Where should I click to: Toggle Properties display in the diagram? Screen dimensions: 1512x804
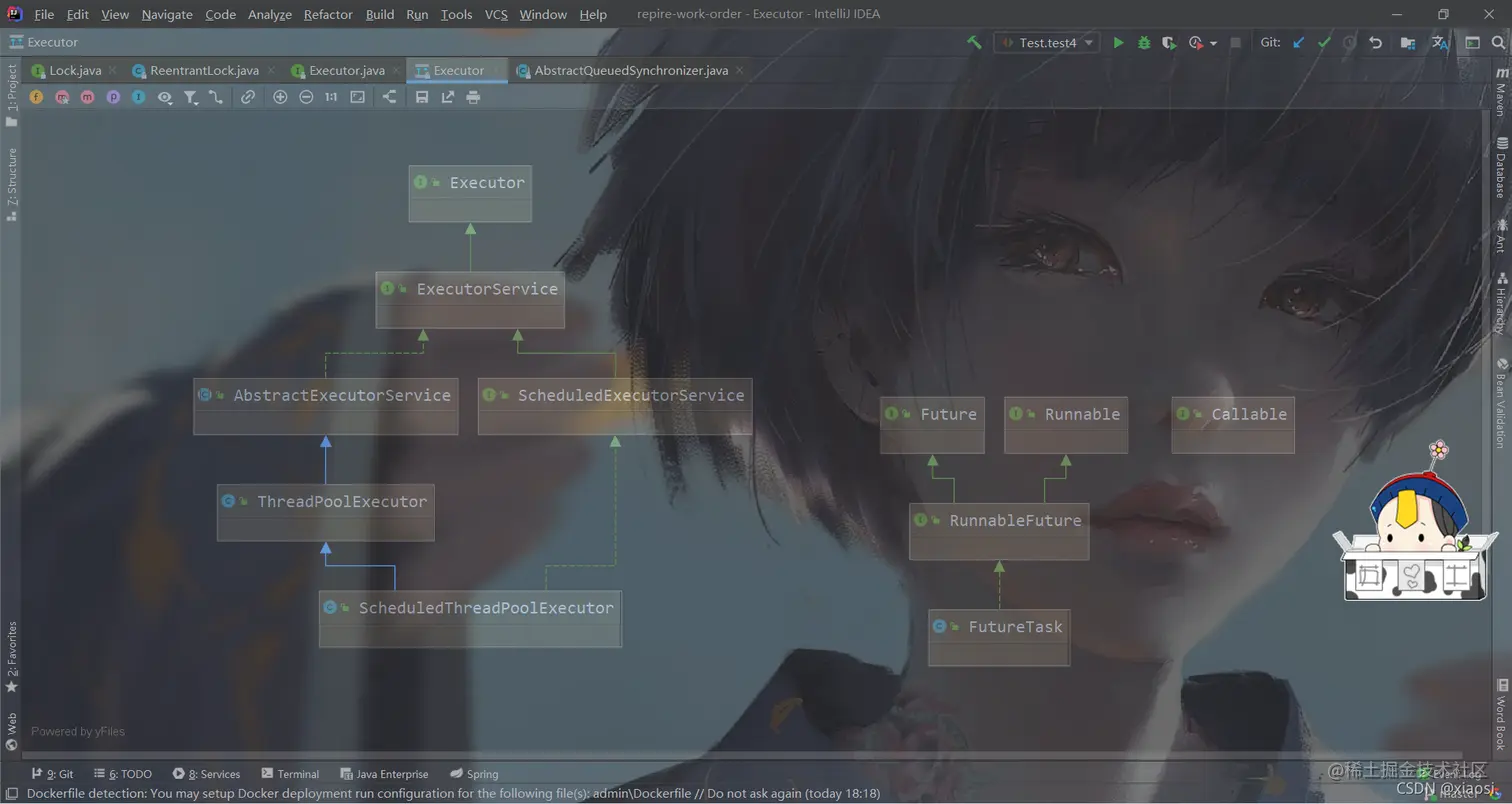(113, 97)
